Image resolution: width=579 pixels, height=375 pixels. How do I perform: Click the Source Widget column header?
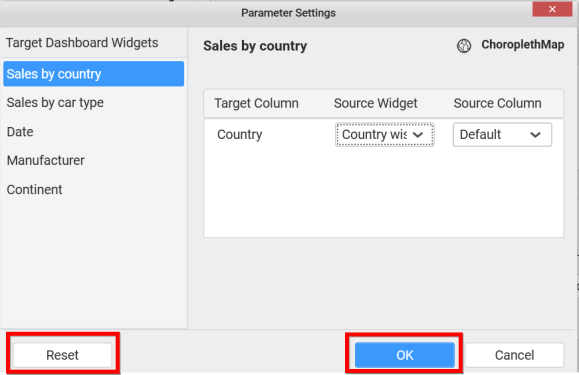pyautogui.click(x=376, y=103)
